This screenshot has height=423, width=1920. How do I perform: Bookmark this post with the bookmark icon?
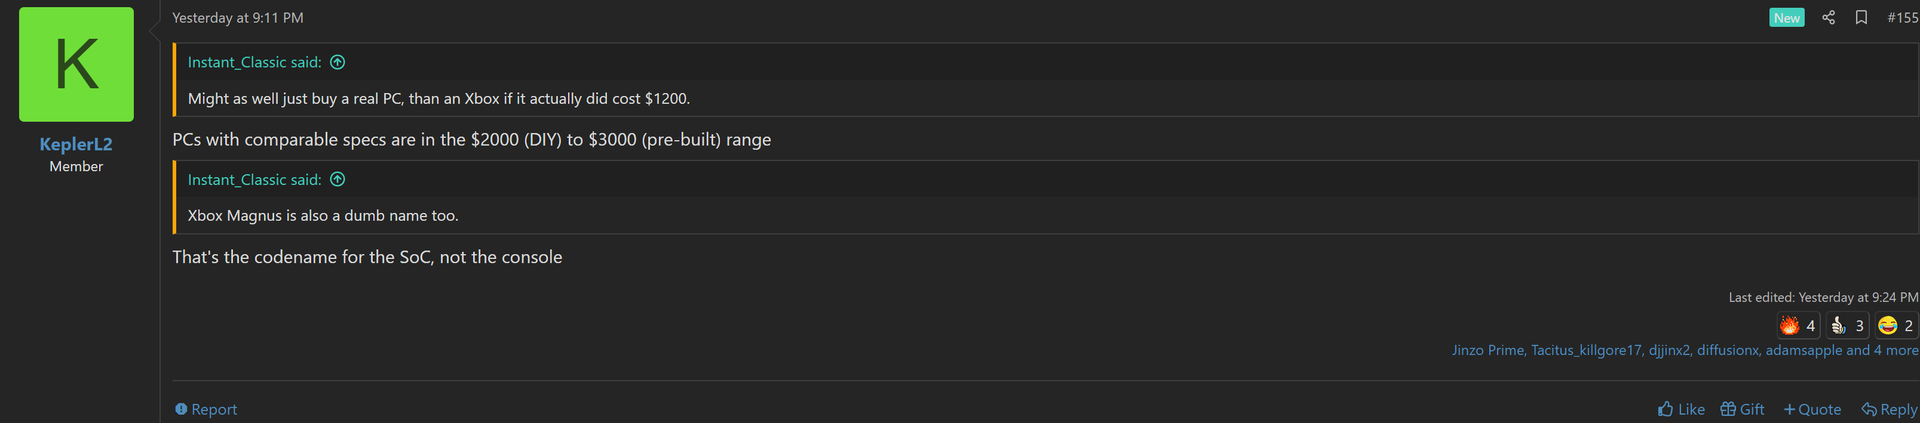click(x=1861, y=18)
